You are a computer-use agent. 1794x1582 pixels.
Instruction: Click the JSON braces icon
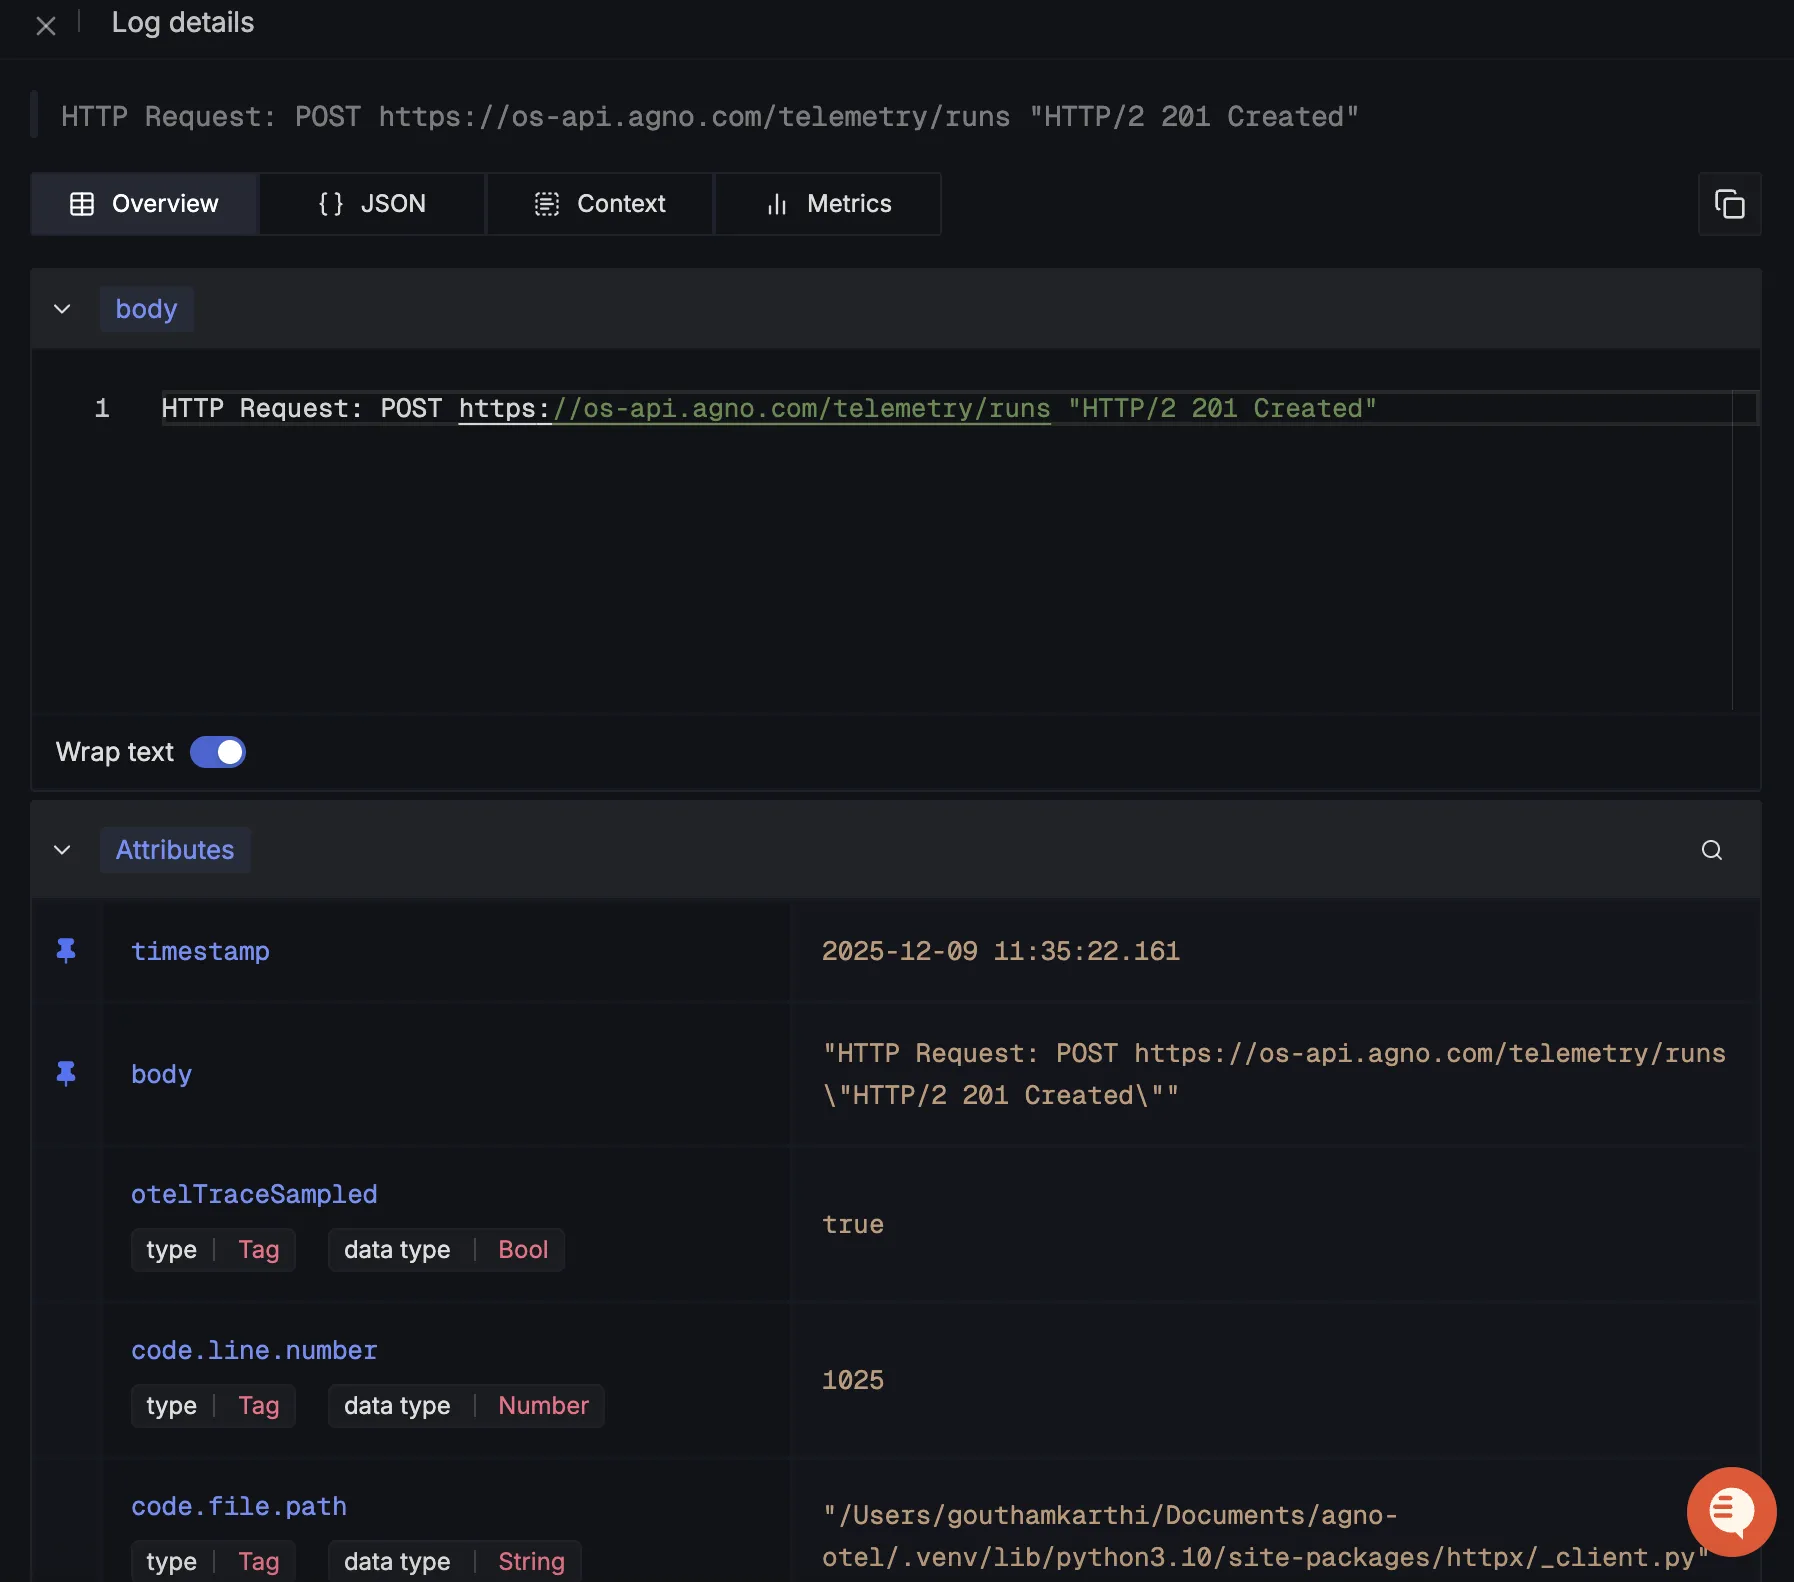coord(331,204)
